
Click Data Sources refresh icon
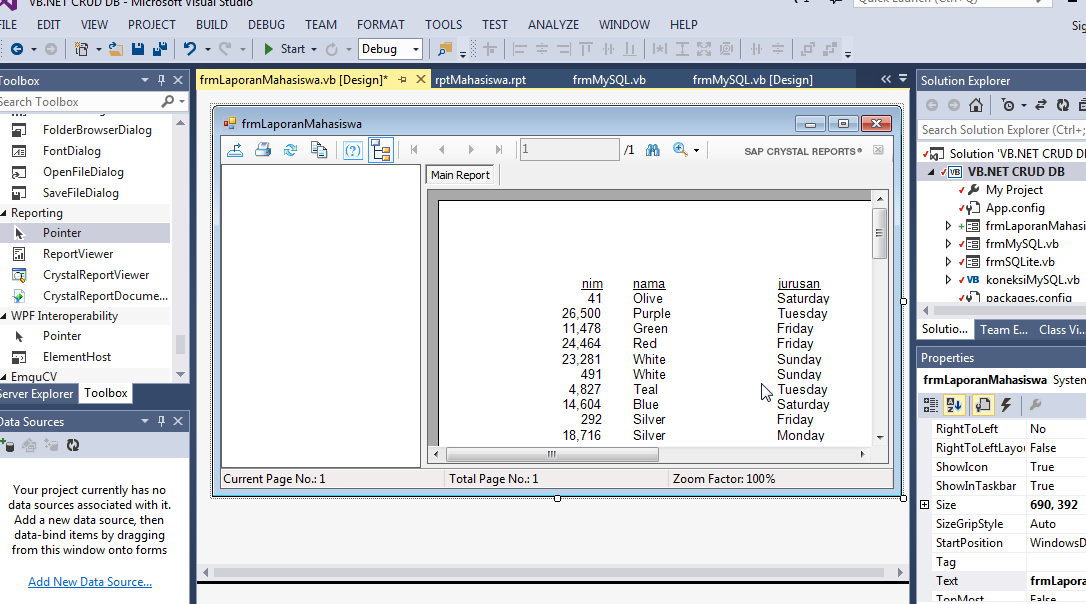pyautogui.click(x=73, y=445)
